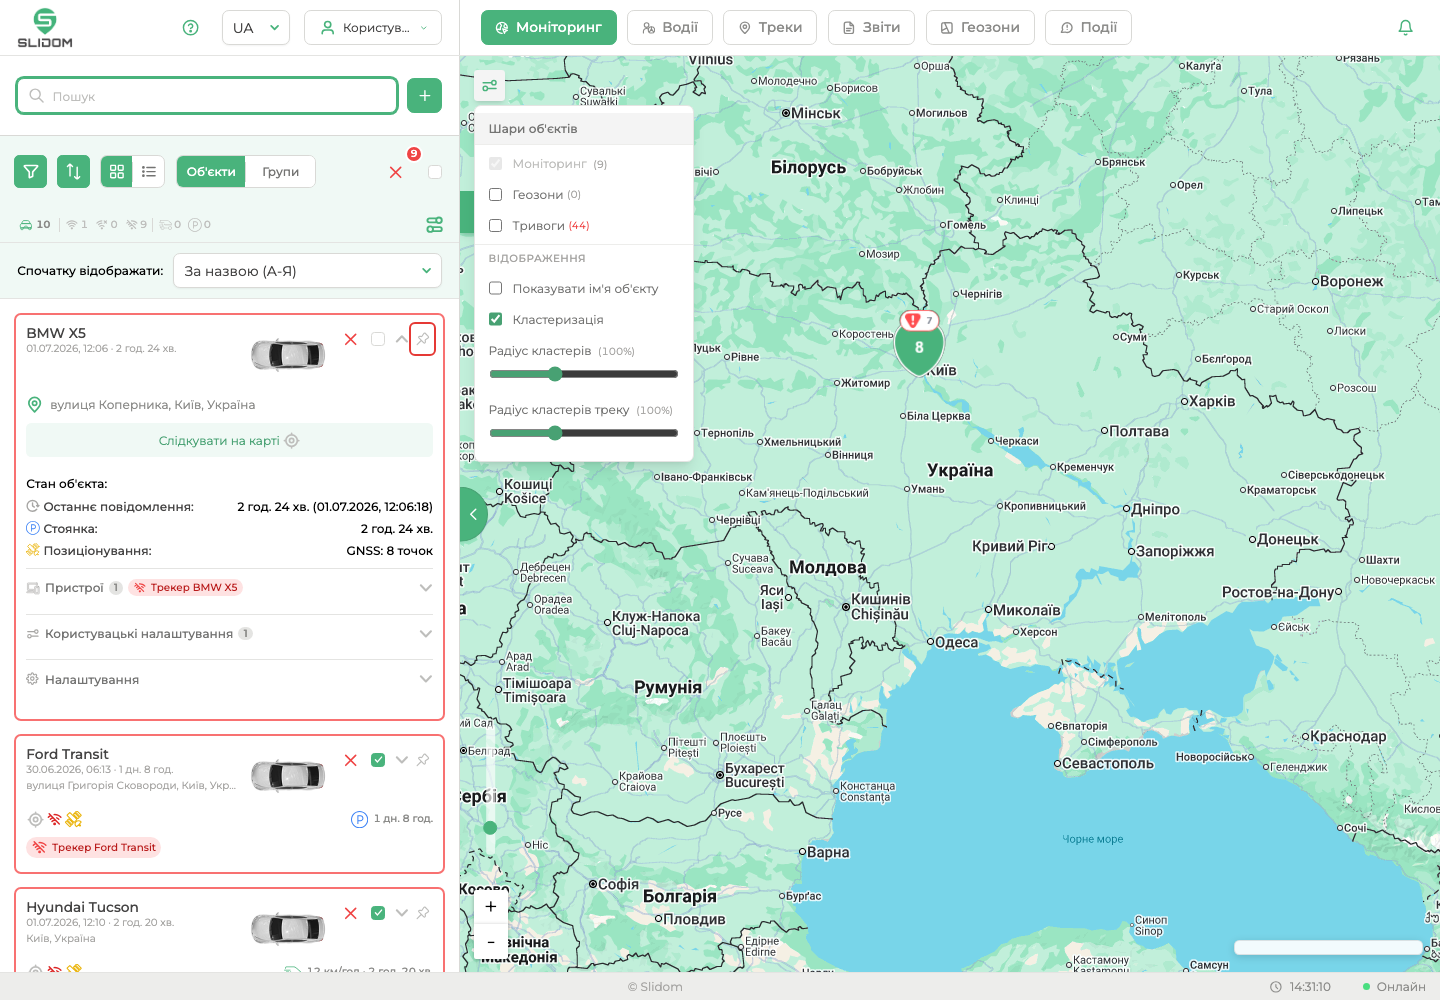Screen dimensions: 1440x1000
Task: Pin the Hyundai Tucson object
Action: point(423,913)
